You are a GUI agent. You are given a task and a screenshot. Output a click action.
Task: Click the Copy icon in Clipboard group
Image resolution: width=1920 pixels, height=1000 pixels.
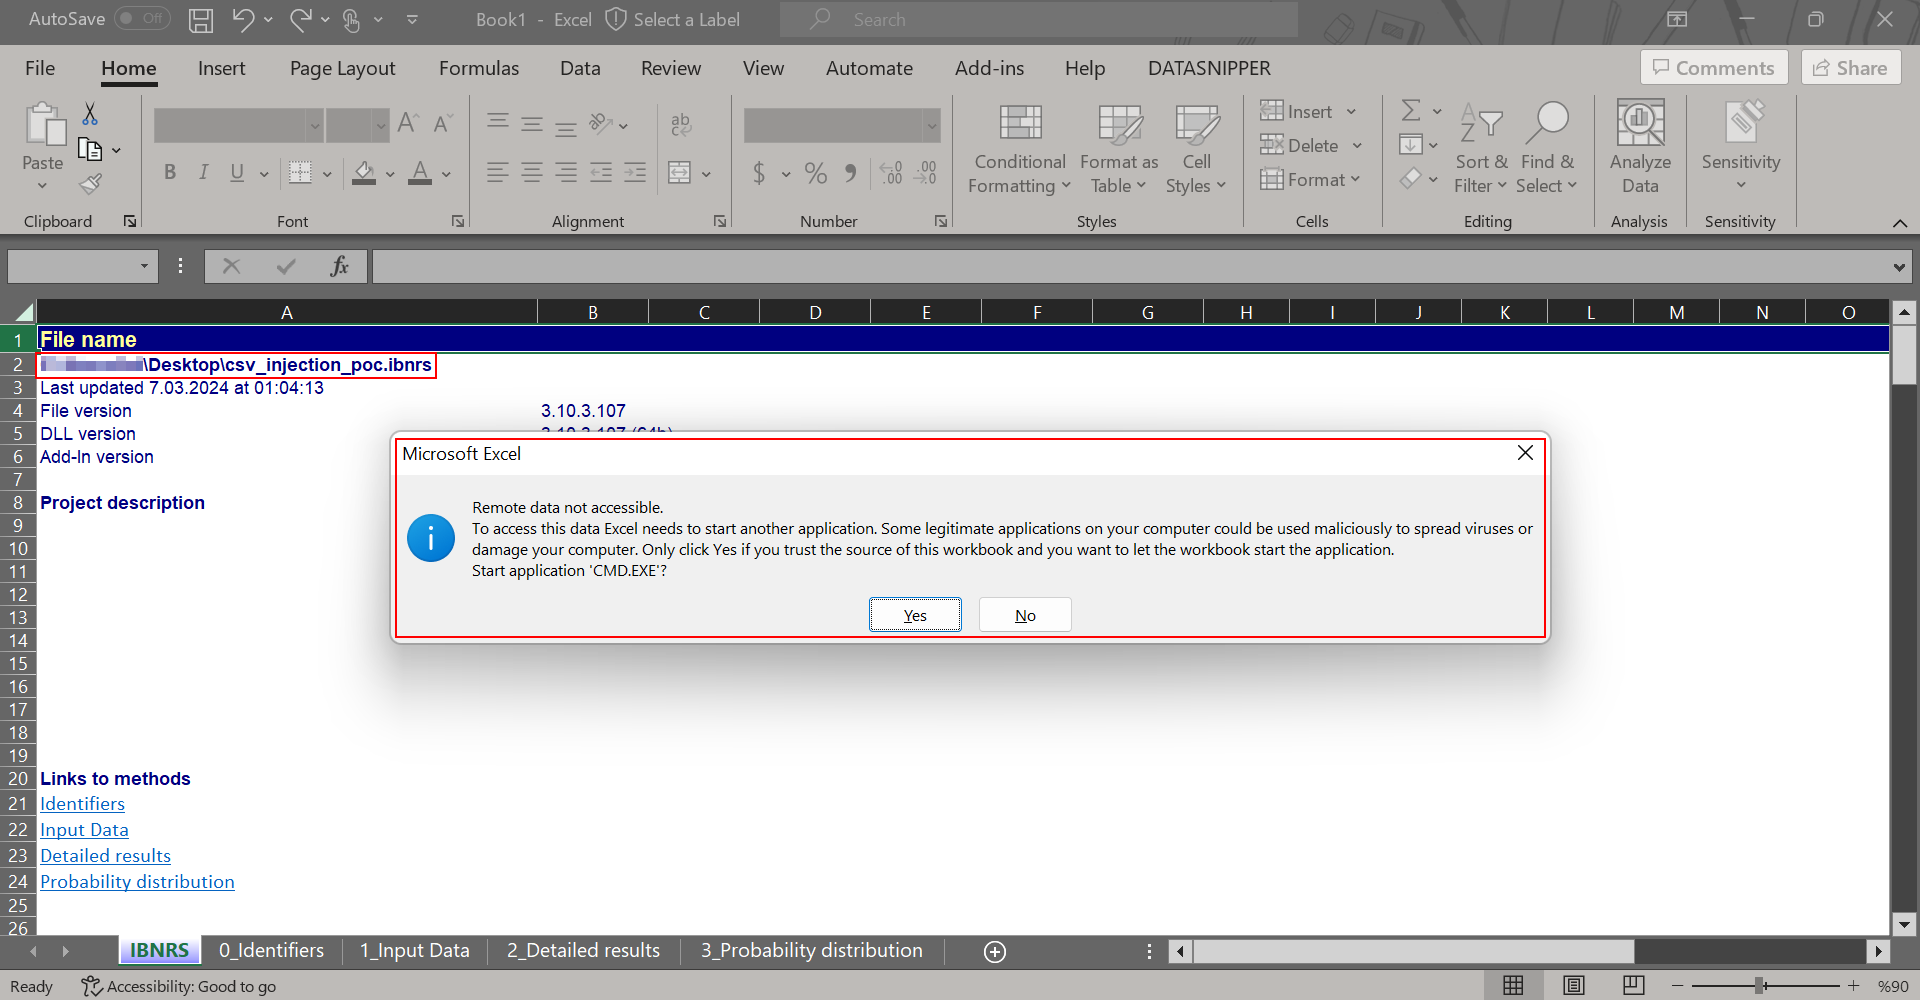coord(90,150)
